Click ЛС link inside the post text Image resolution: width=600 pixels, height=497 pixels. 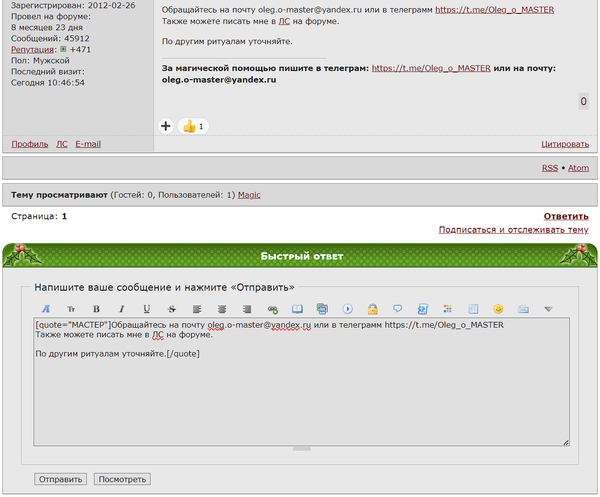pyautogui.click(x=284, y=21)
